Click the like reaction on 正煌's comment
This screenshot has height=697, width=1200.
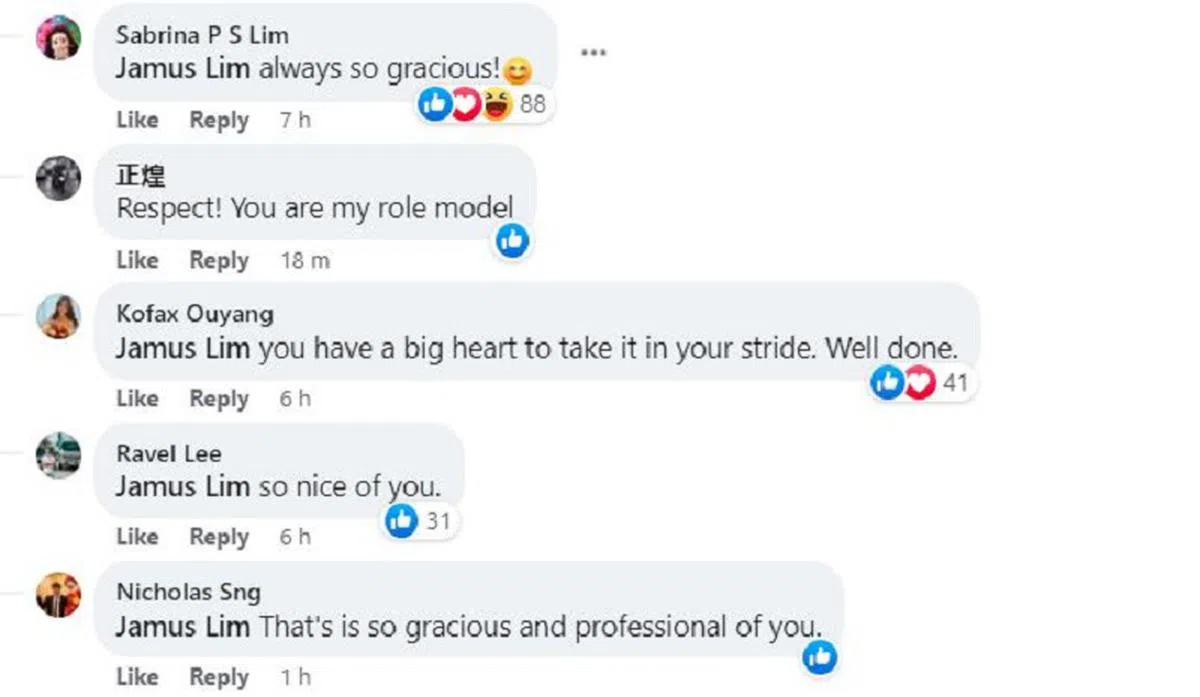point(512,240)
